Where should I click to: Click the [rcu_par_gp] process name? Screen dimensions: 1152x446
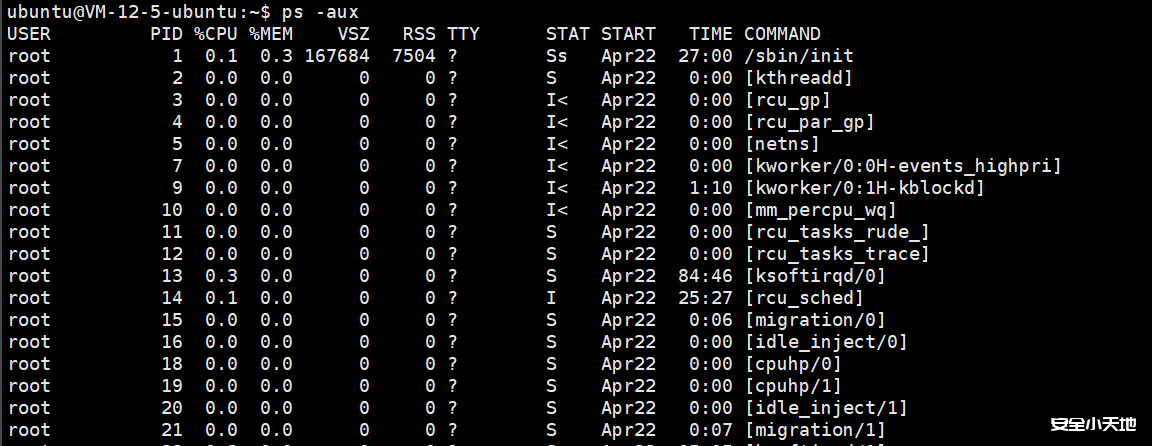[810, 122]
